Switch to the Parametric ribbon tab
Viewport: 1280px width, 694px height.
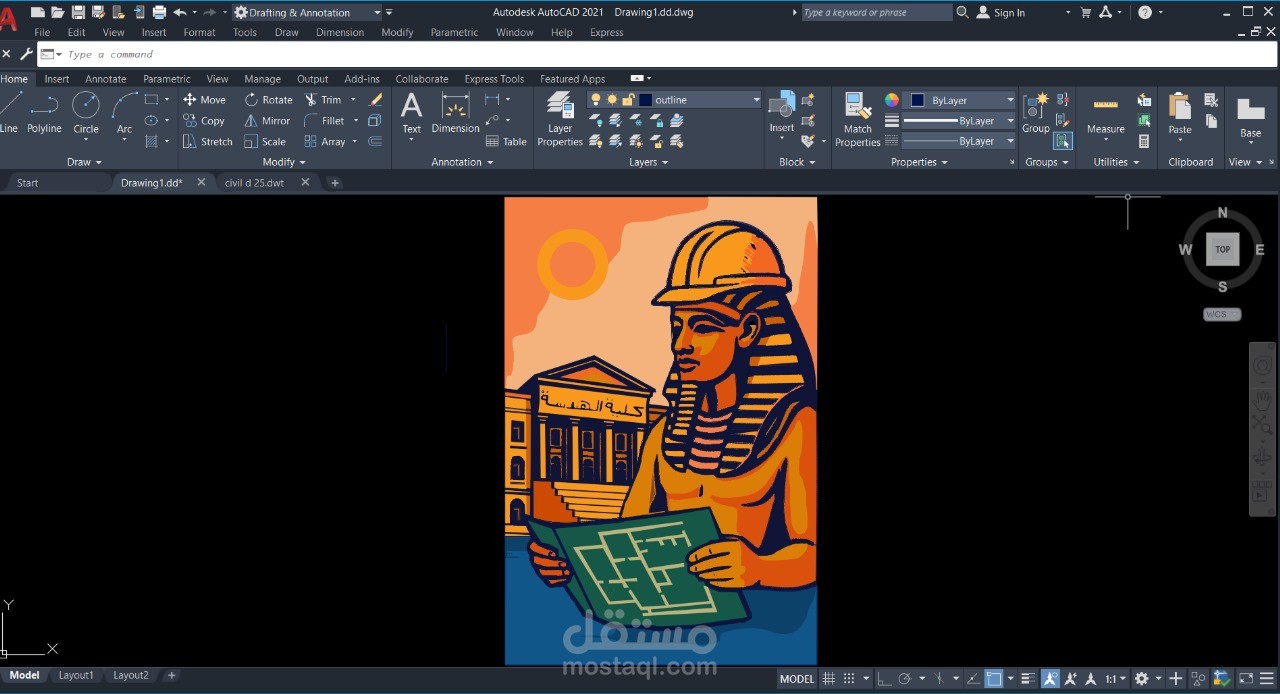click(166, 79)
